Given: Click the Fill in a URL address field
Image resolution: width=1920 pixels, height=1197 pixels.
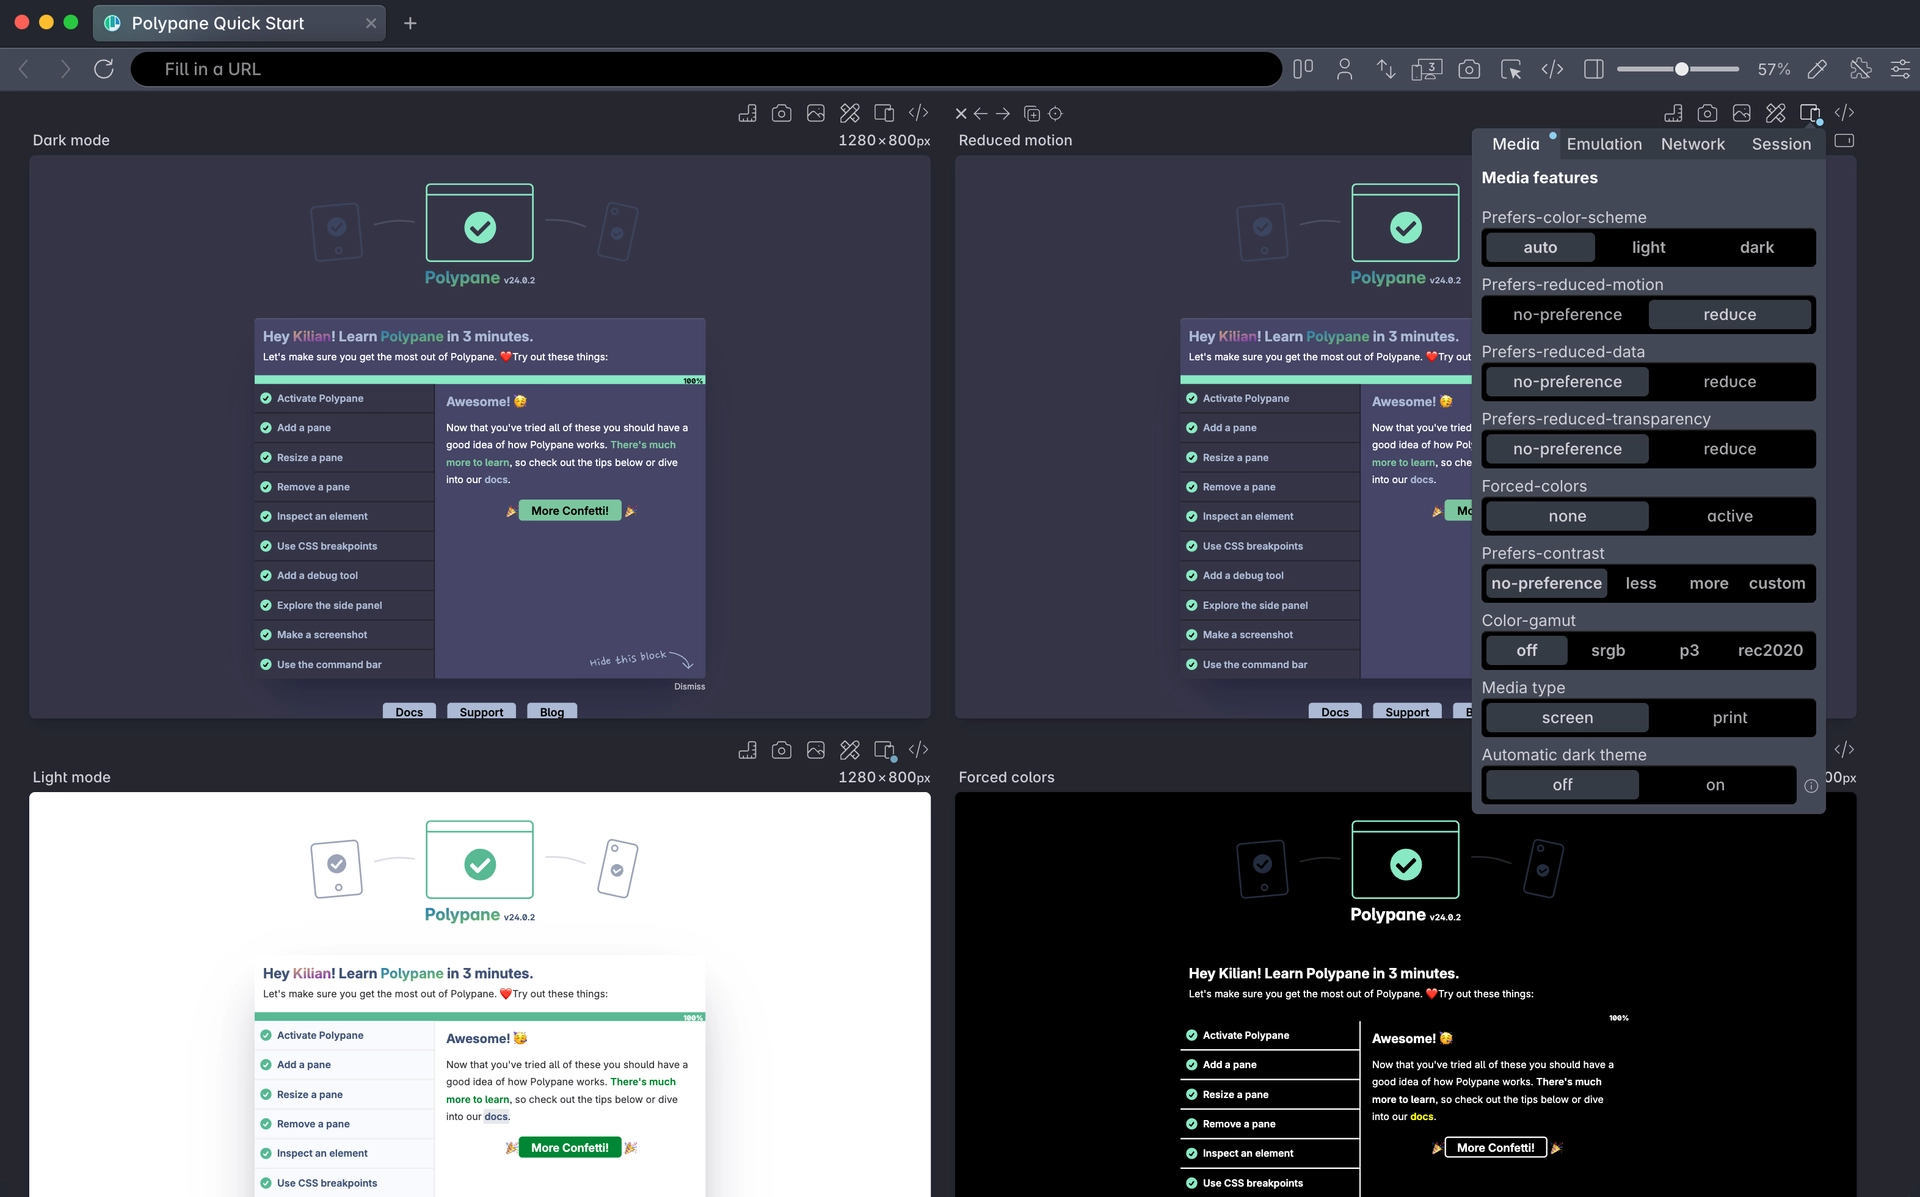Looking at the screenshot, I should [x=706, y=69].
